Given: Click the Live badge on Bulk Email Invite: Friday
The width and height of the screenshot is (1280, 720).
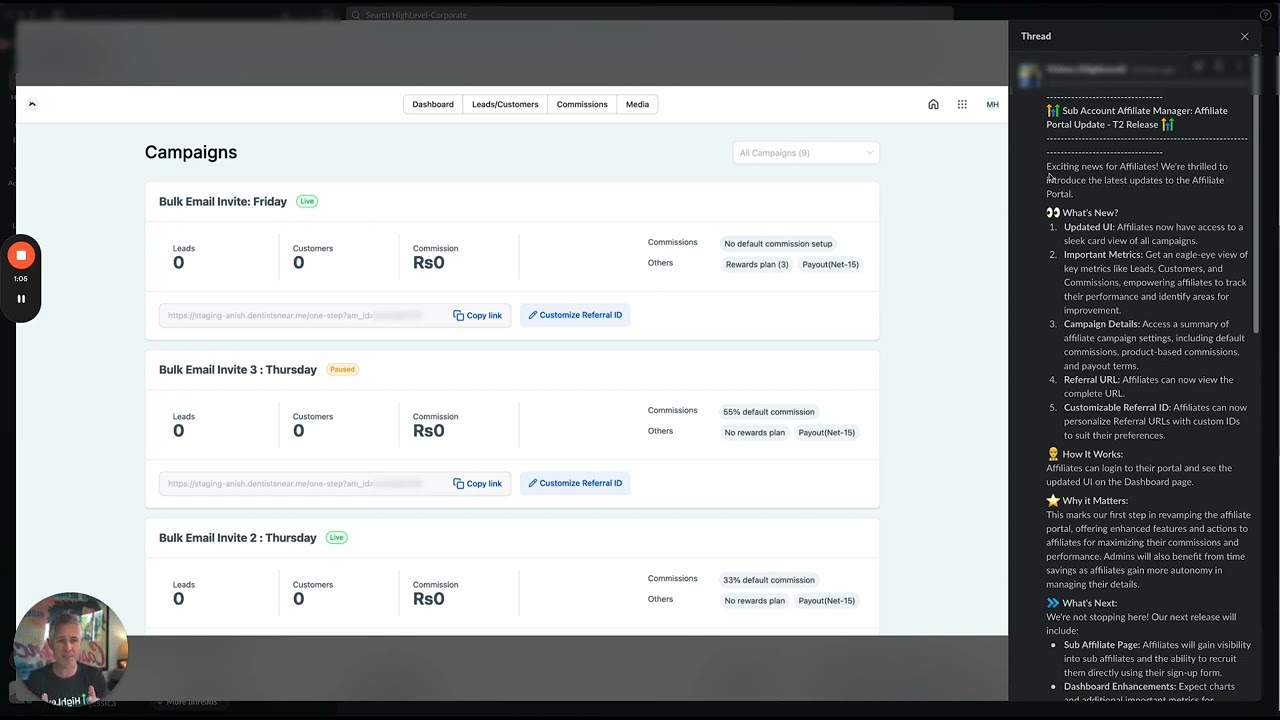Looking at the screenshot, I should tap(307, 201).
